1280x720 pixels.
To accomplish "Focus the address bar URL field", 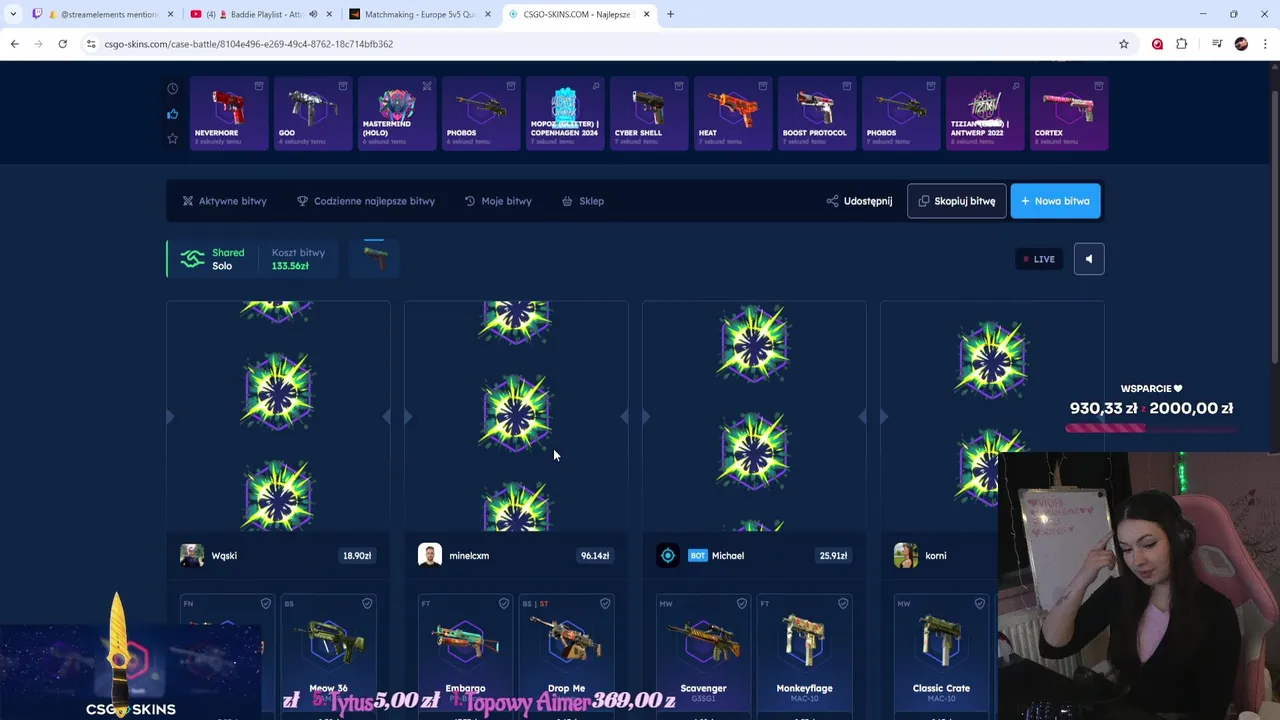I will click(x=600, y=44).
